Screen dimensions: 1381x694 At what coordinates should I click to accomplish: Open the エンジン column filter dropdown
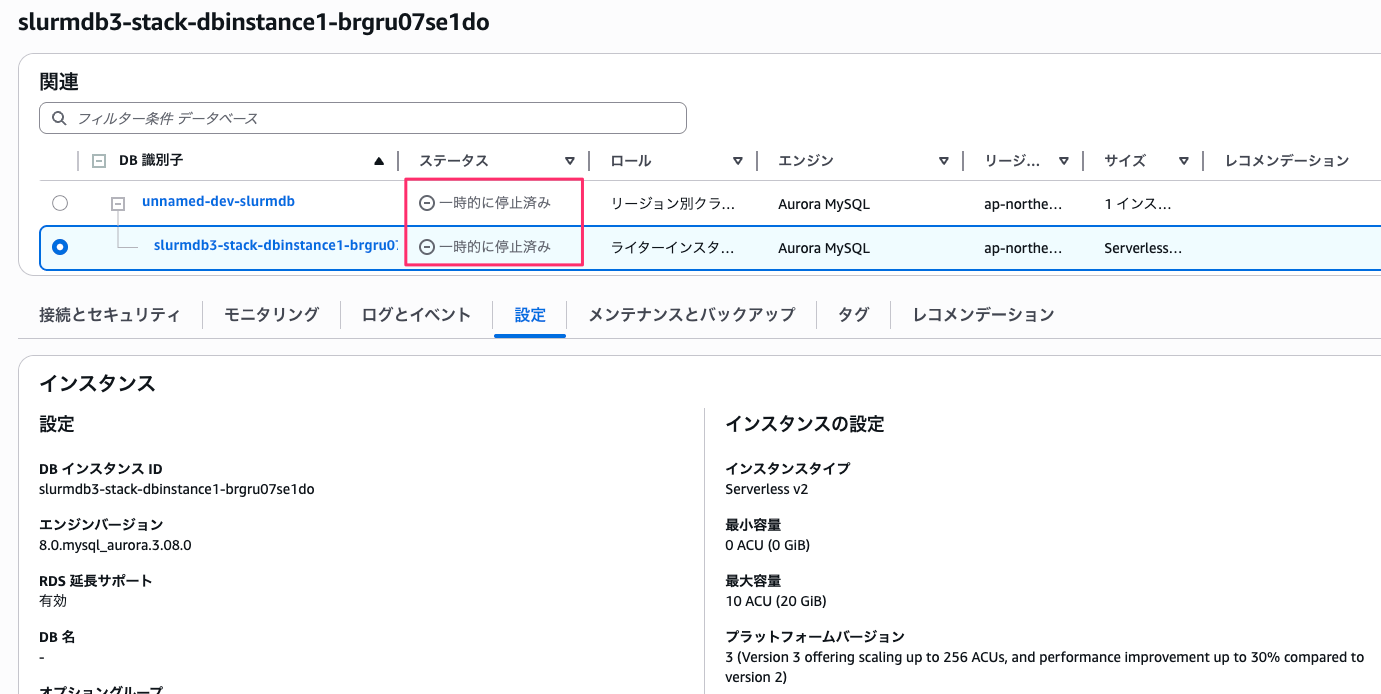tap(943, 160)
